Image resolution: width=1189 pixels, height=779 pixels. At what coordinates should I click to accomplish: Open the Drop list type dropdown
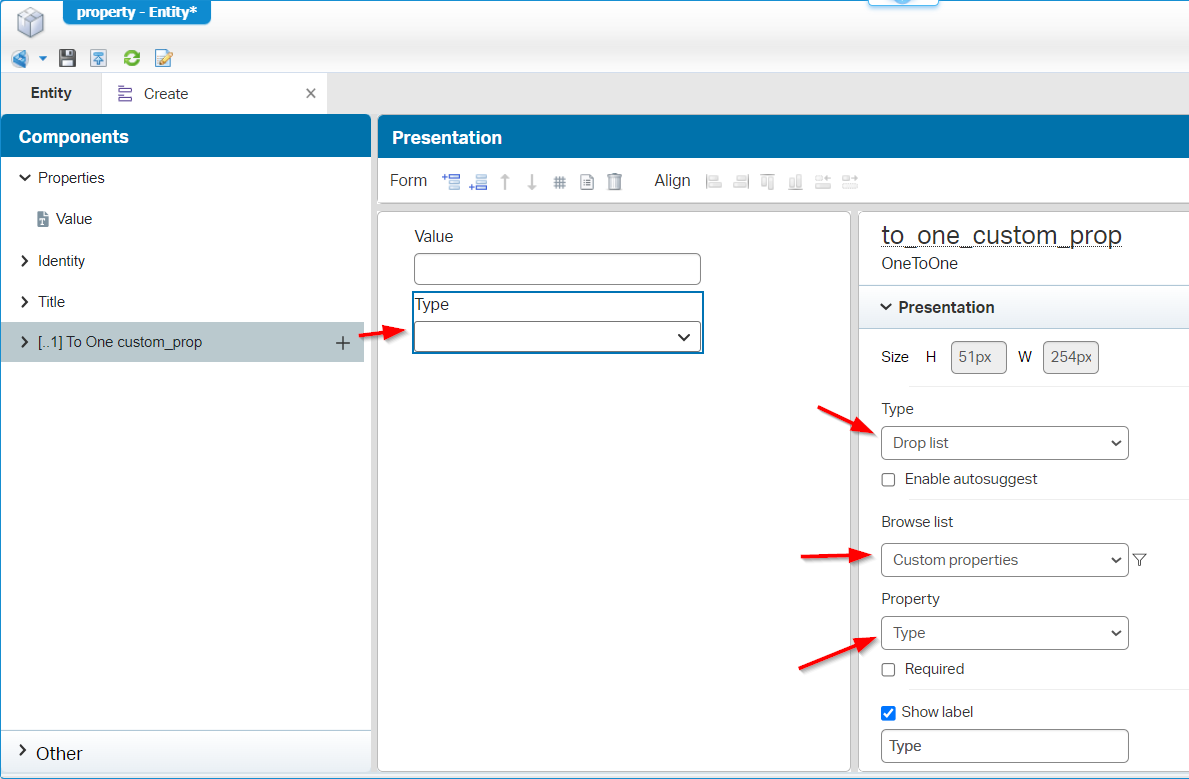click(1004, 443)
